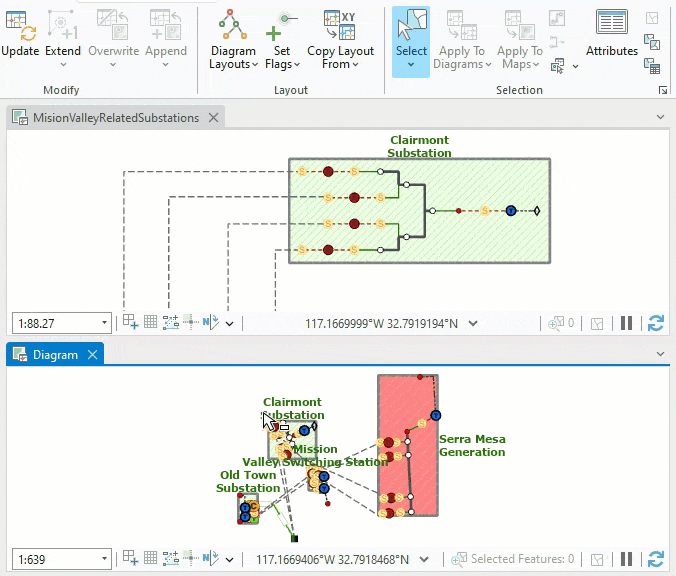676x576 pixels.
Task: Toggle snapping in the 1:88.27 view
Action: [130, 322]
